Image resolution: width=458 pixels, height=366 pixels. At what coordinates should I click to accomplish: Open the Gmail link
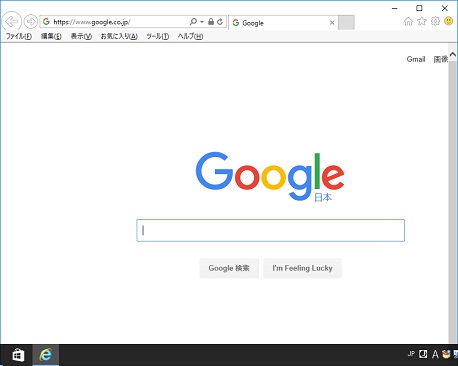pyautogui.click(x=416, y=59)
